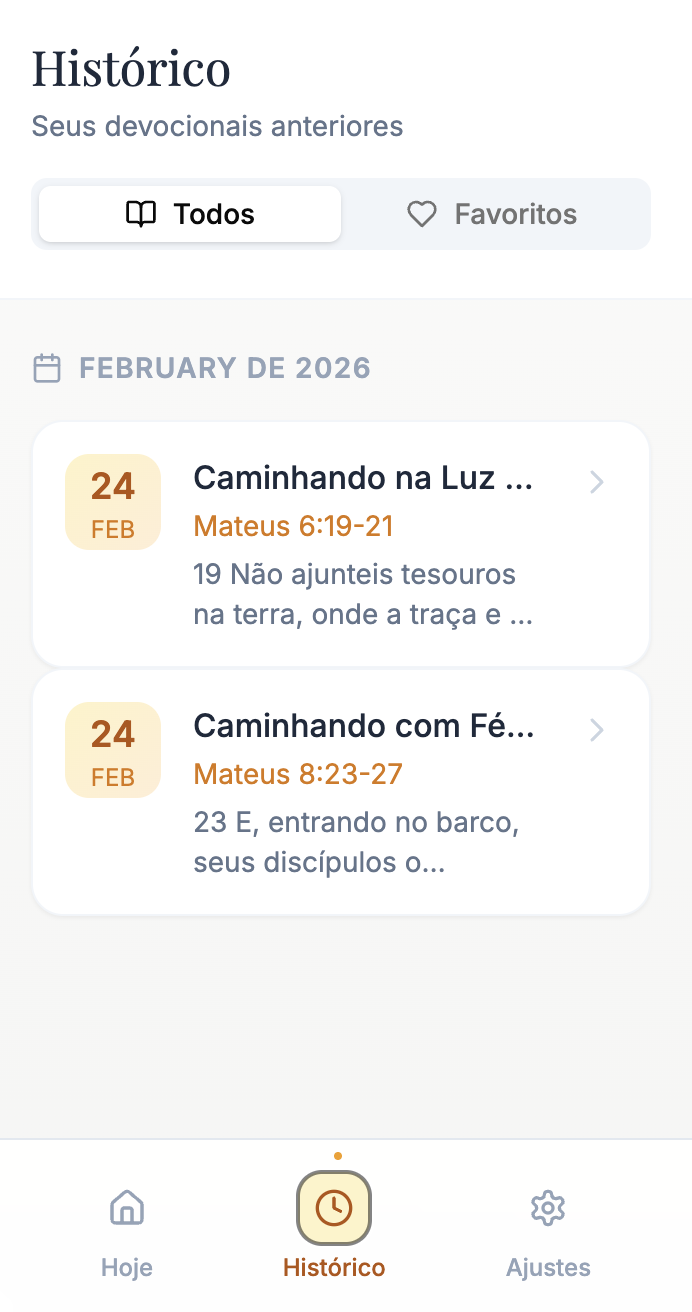This screenshot has width=692, height=1312.
Task: Expand the Caminhando com Fé entry chevron
Action: tap(597, 730)
